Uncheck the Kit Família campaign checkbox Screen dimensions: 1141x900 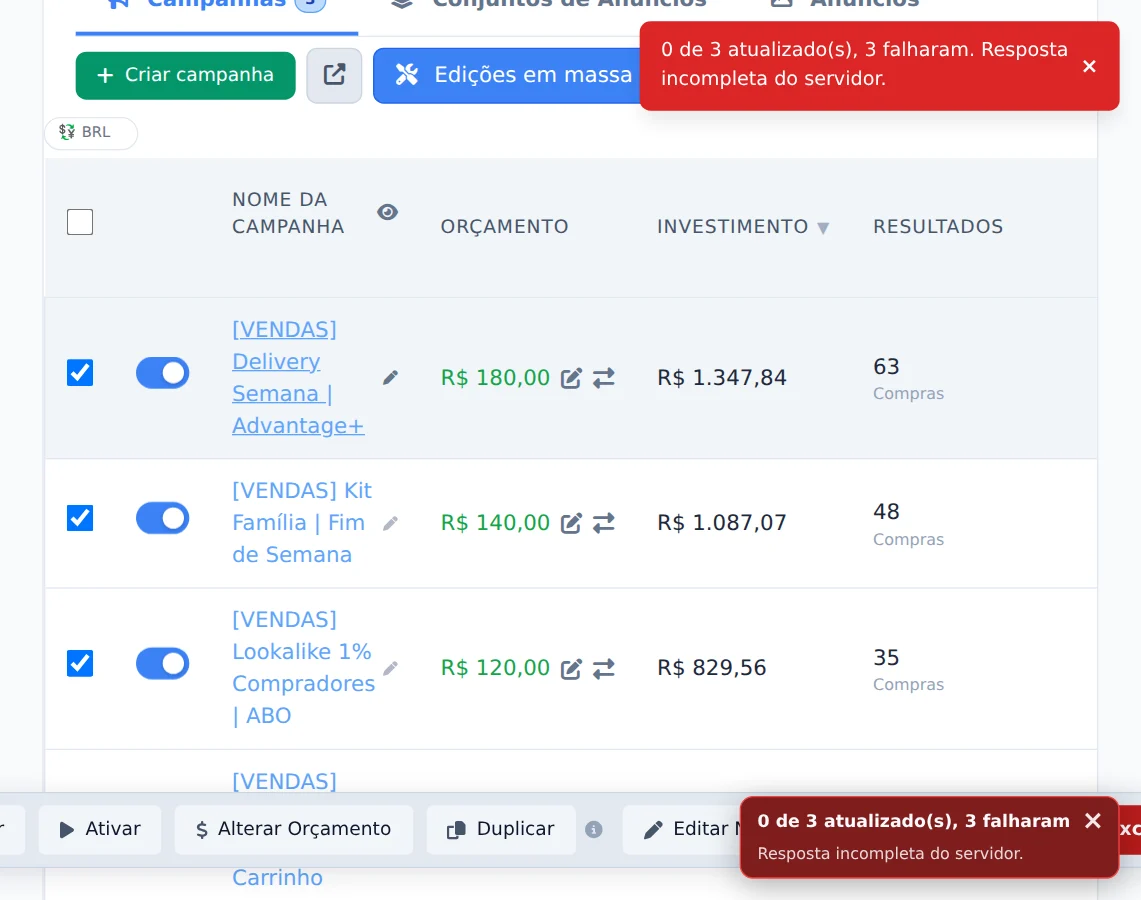pyautogui.click(x=80, y=518)
